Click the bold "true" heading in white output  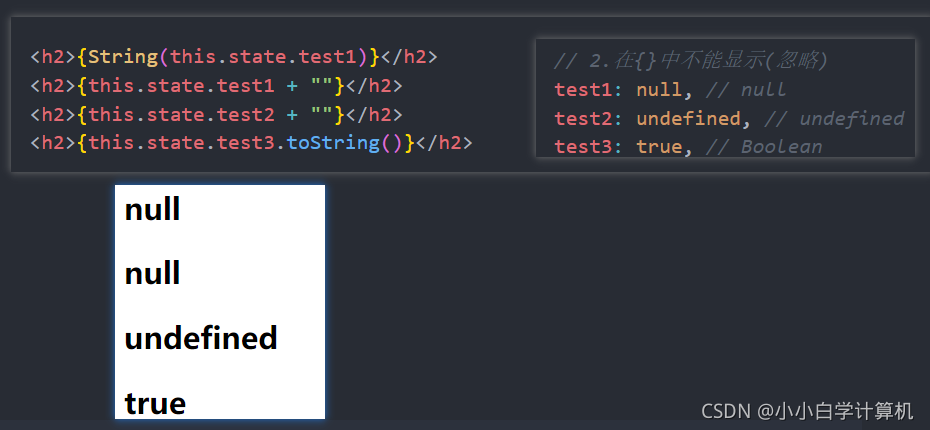tap(155, 403)
